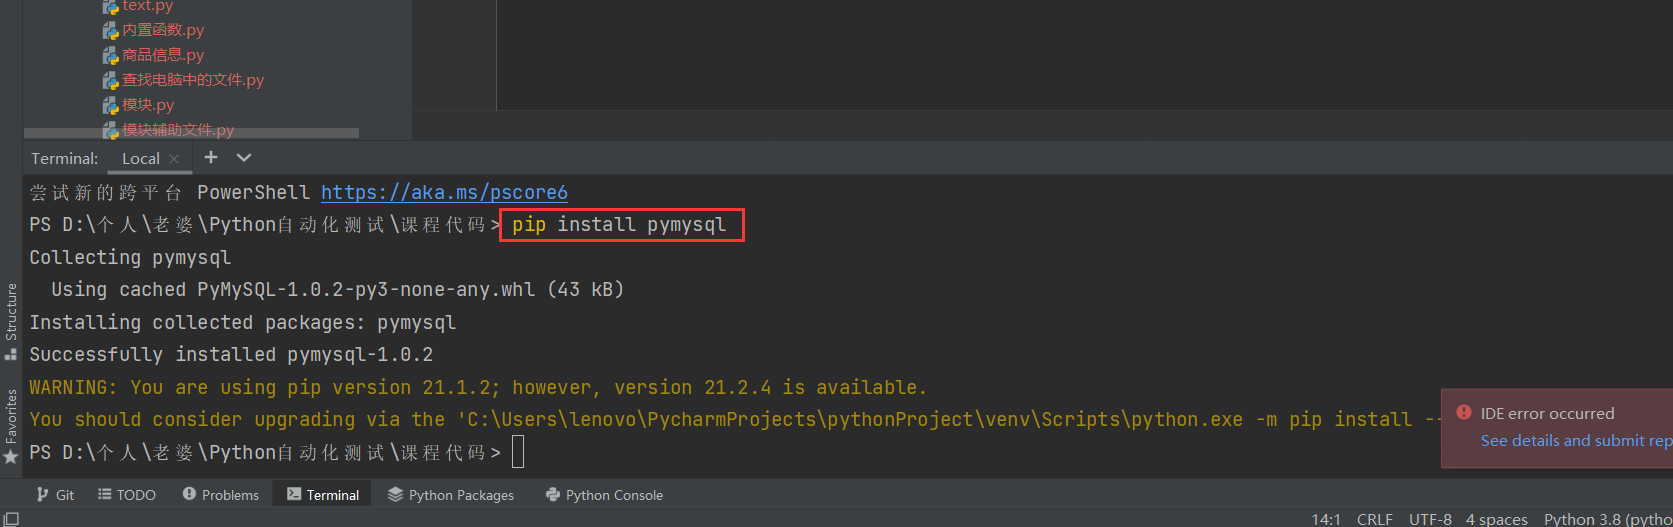This screenshot has width=1673, height=527.
Task: Open the Python Console tool window
Action: pyautogui.click(x=605, y=495)
